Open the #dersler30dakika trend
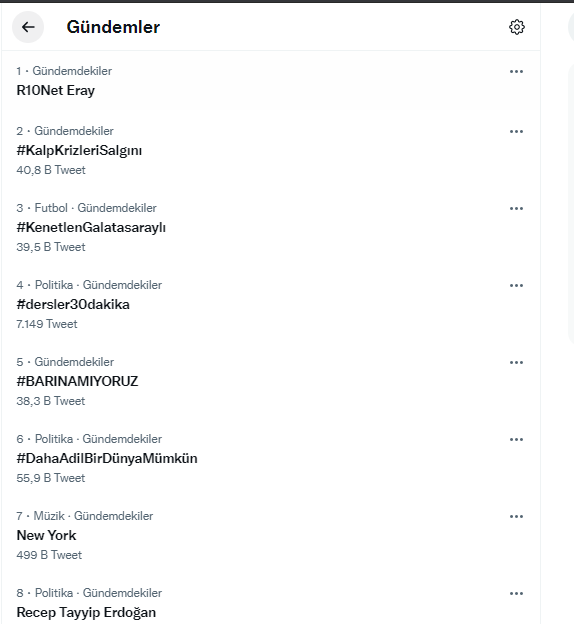Screen dimensions: 574x624 coord(271,304)
